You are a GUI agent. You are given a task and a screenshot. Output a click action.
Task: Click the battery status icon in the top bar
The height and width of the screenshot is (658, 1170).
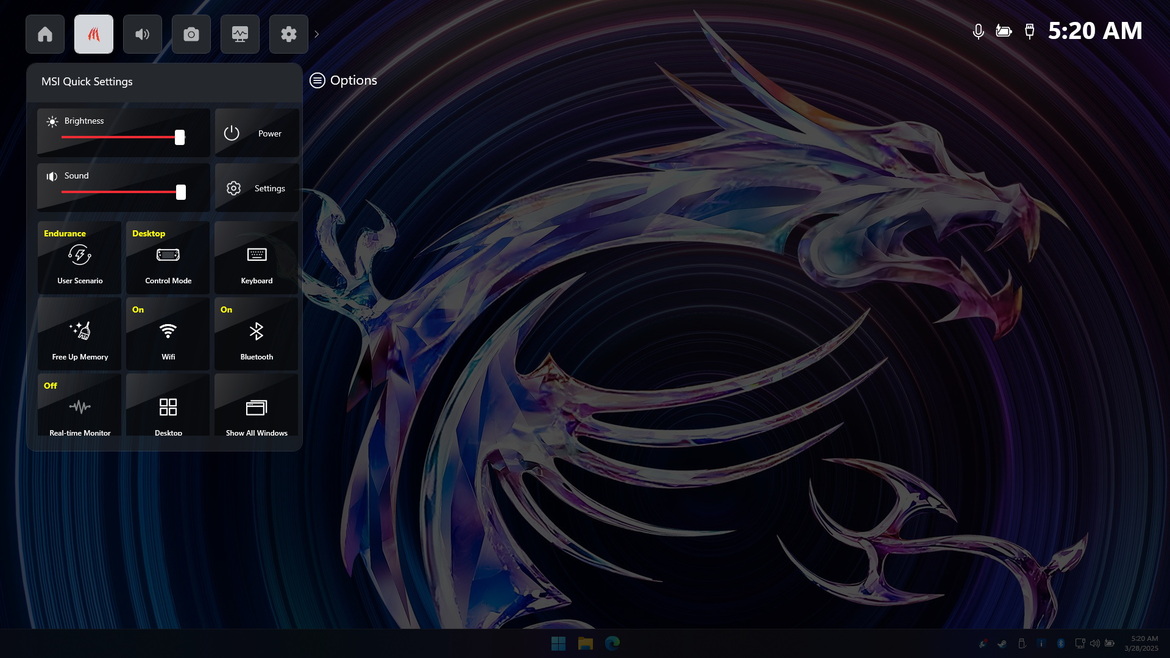pyautogui.click(x=1004, y=31)
